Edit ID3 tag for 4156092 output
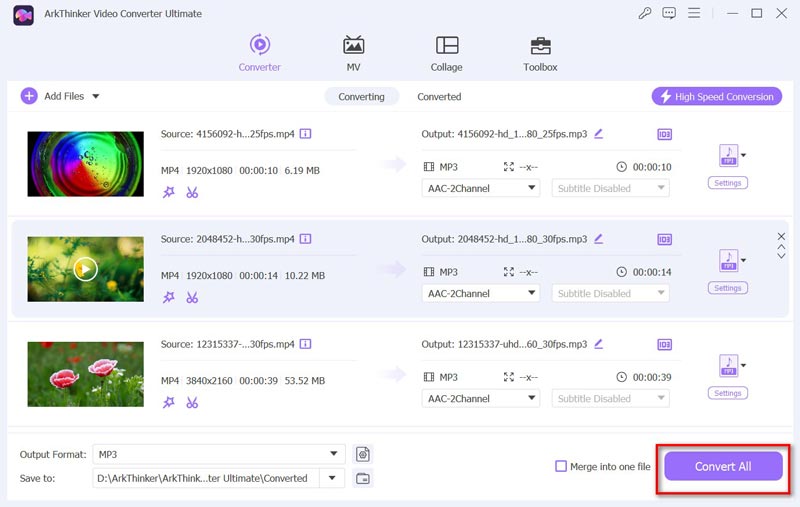The height and width of the screenshot is (507, 800). [664, 134]
